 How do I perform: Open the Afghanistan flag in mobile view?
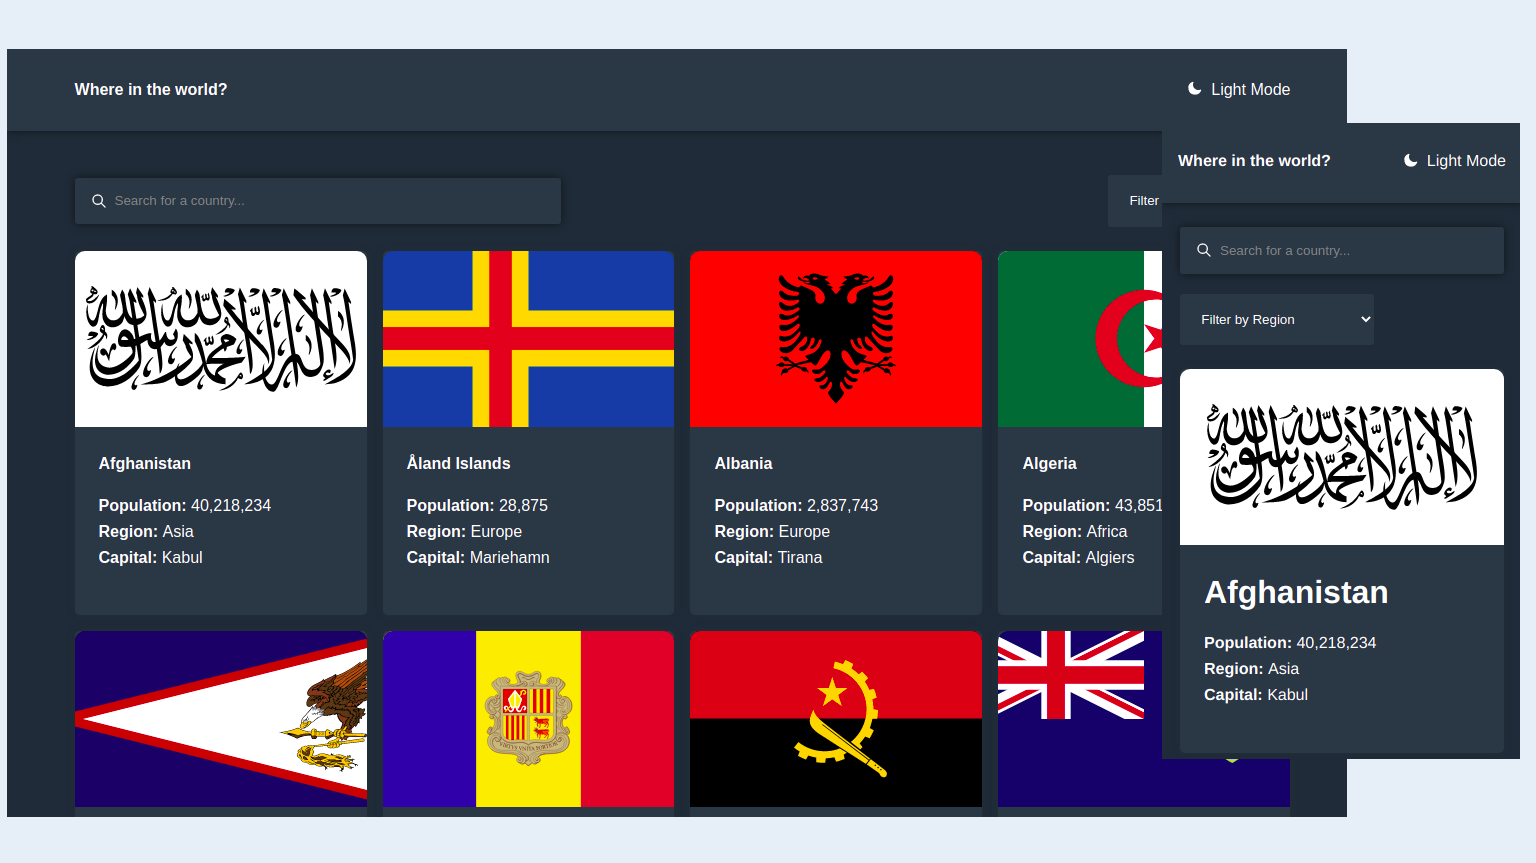point(1342,457)
